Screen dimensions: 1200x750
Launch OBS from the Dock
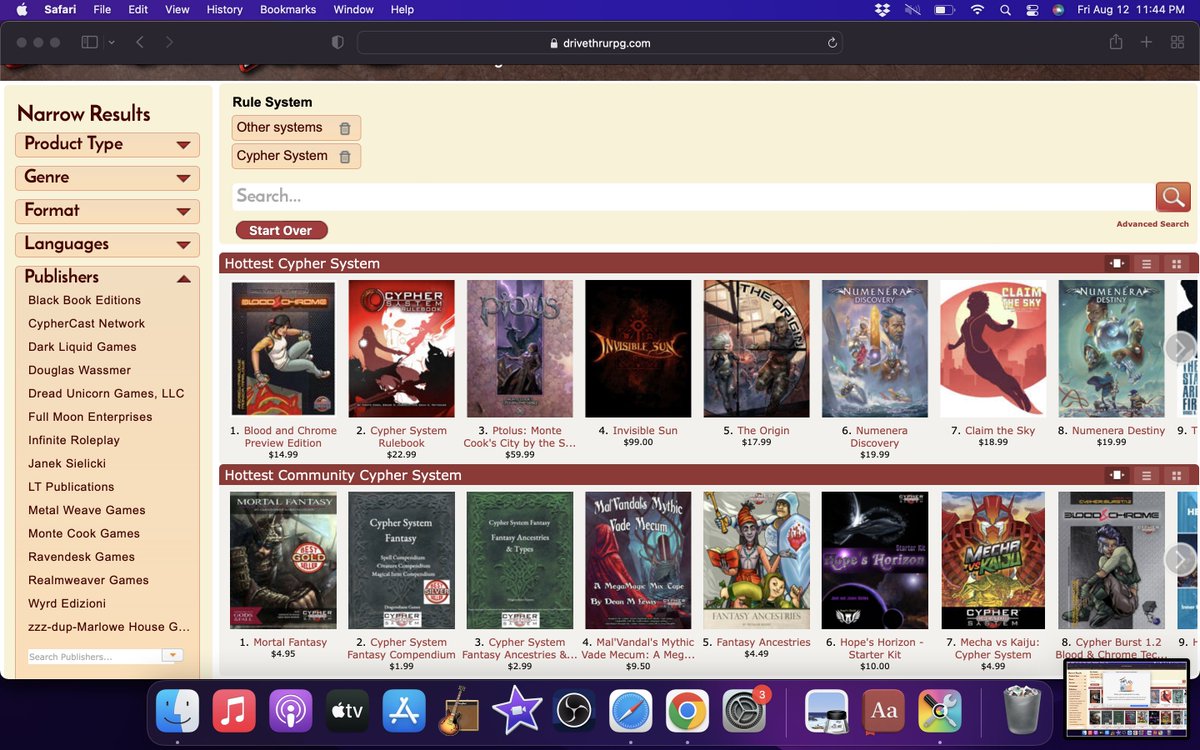coord(574,712)
